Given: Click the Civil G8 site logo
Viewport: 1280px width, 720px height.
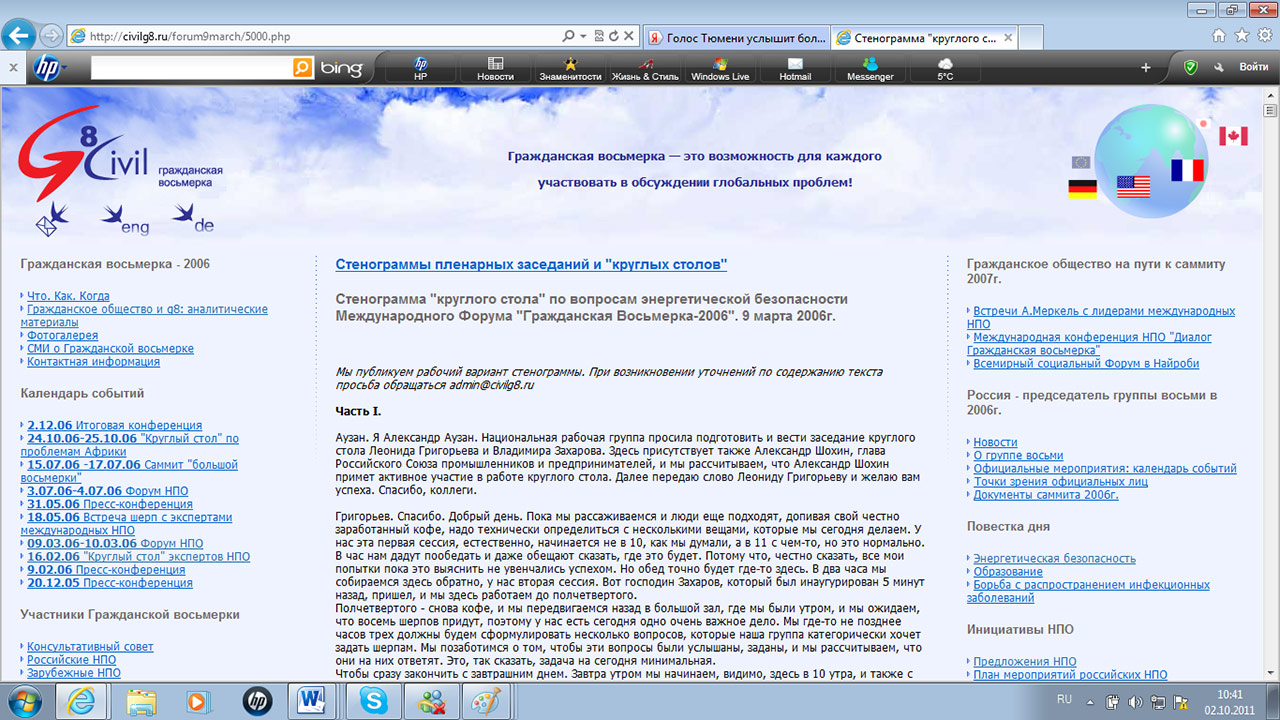Looking at the screenshot, I should pyautogui.click(x=83, y=152).
